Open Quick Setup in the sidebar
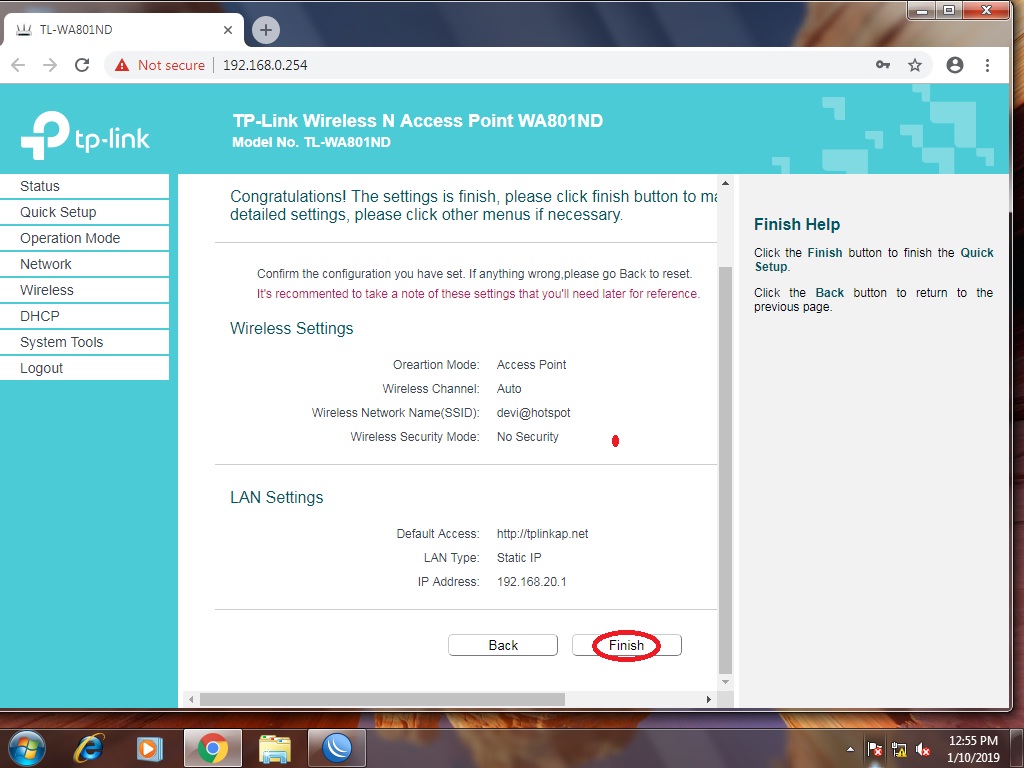 [84, 212]
